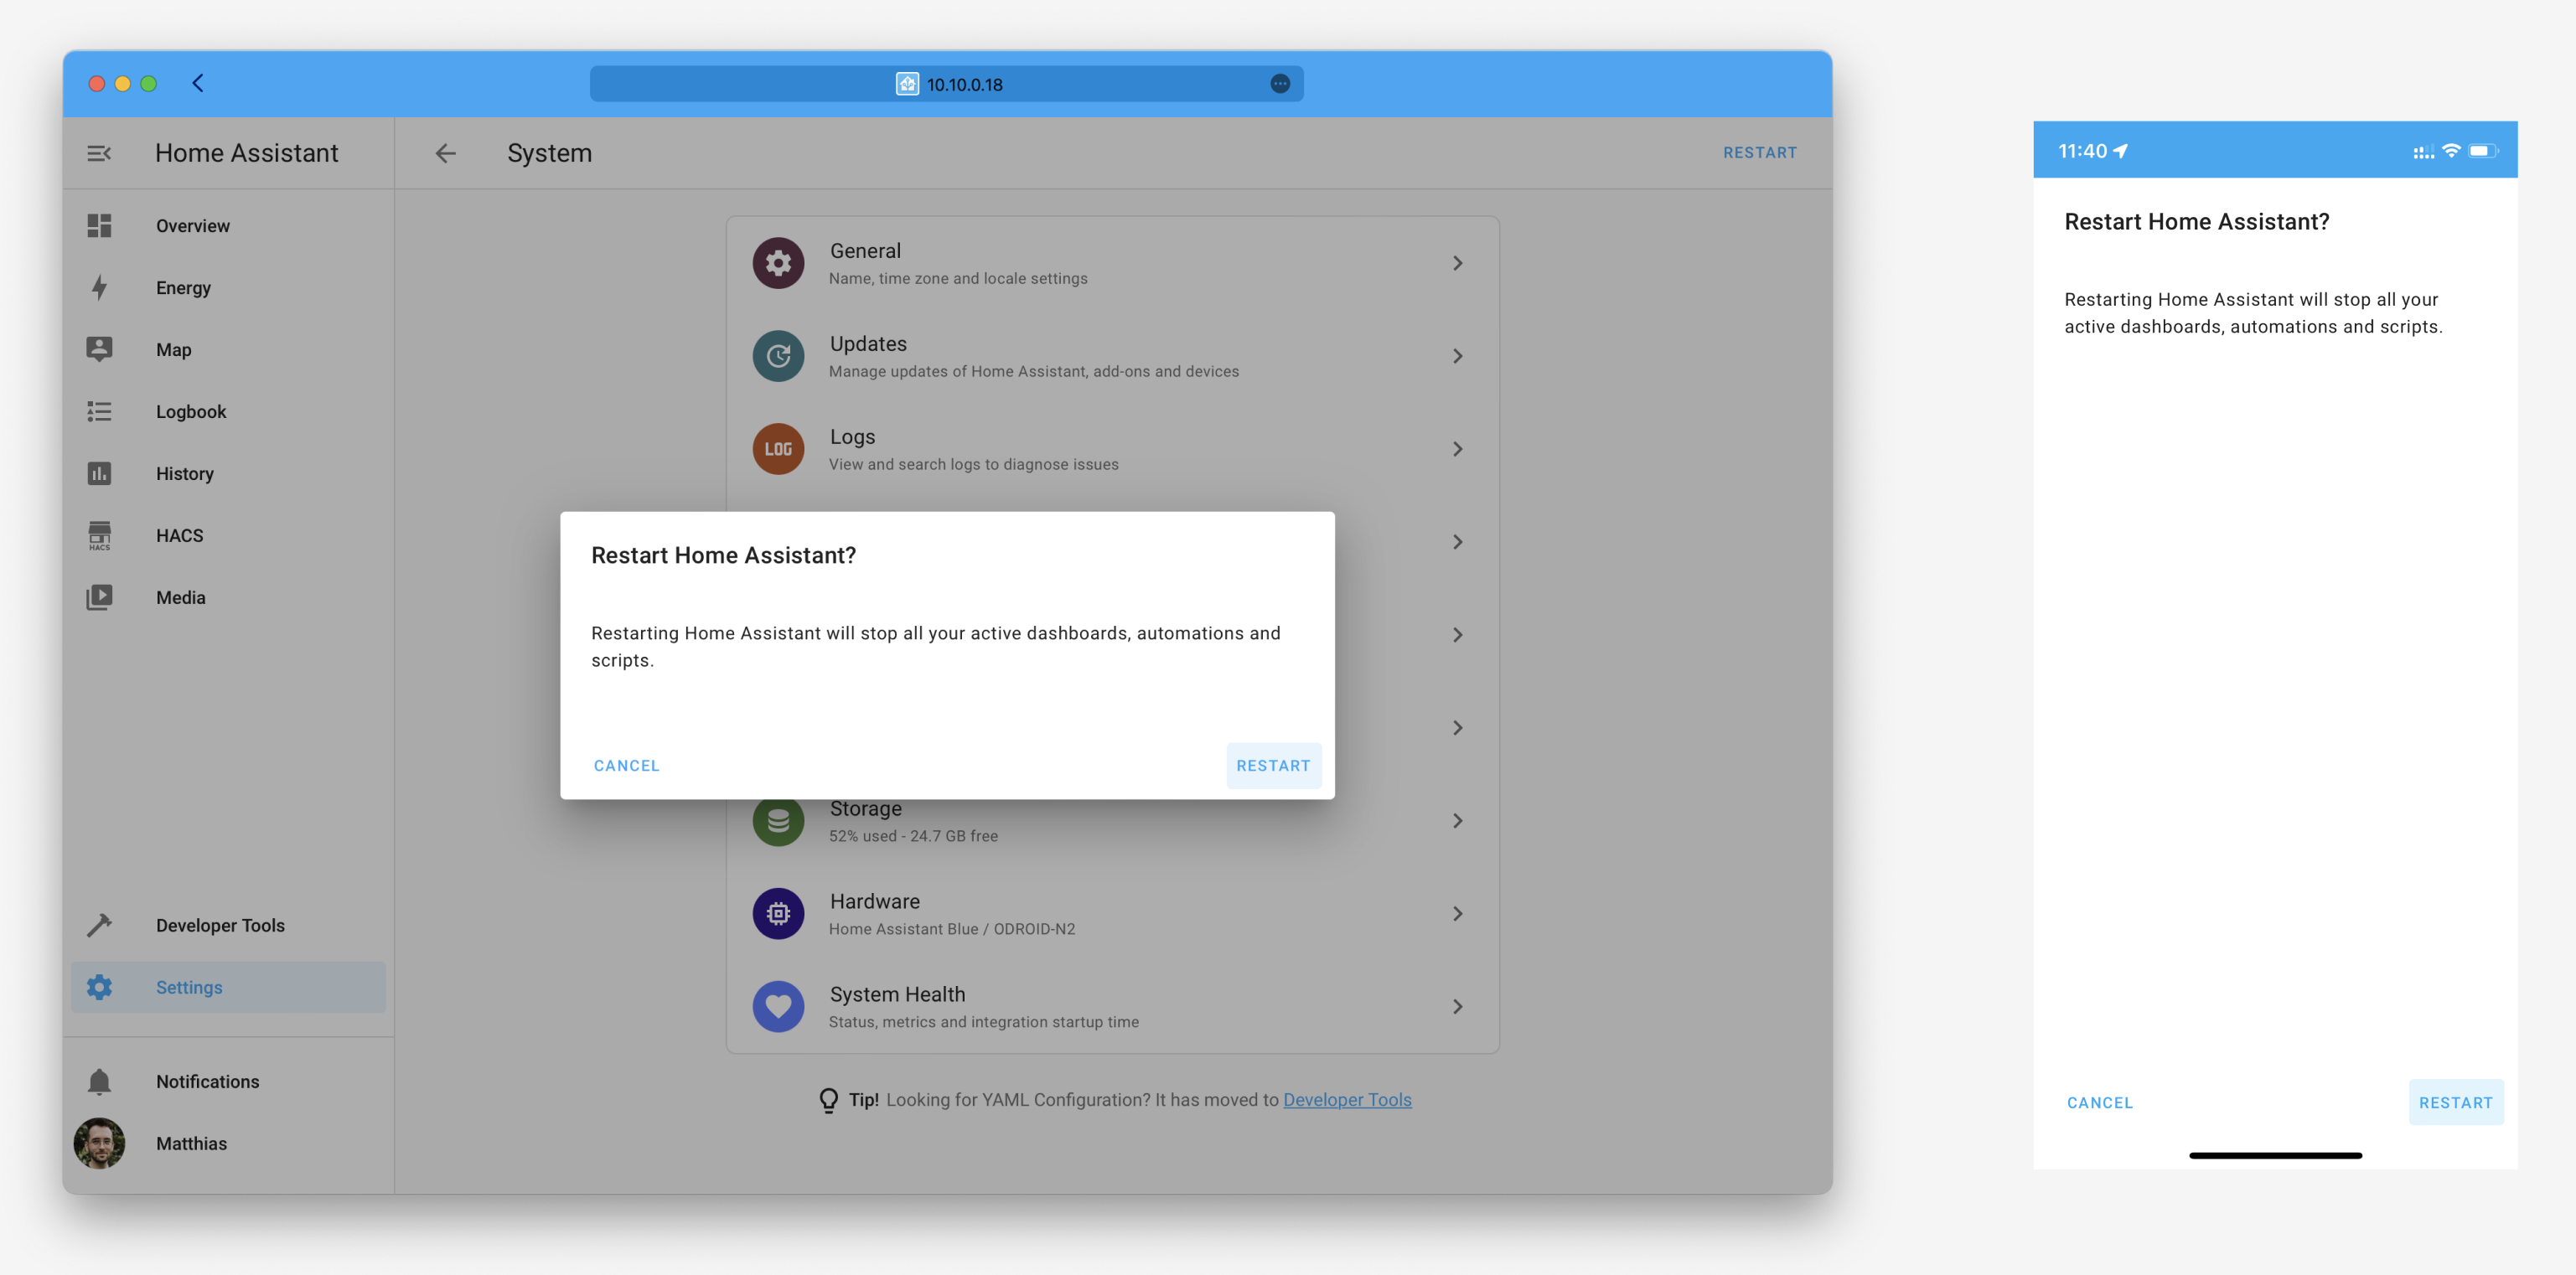The width and height of the screenshot is (2576, 1275).
Task: Click the 10.10.0.18 address bar
Action: [x=946, y=84]
